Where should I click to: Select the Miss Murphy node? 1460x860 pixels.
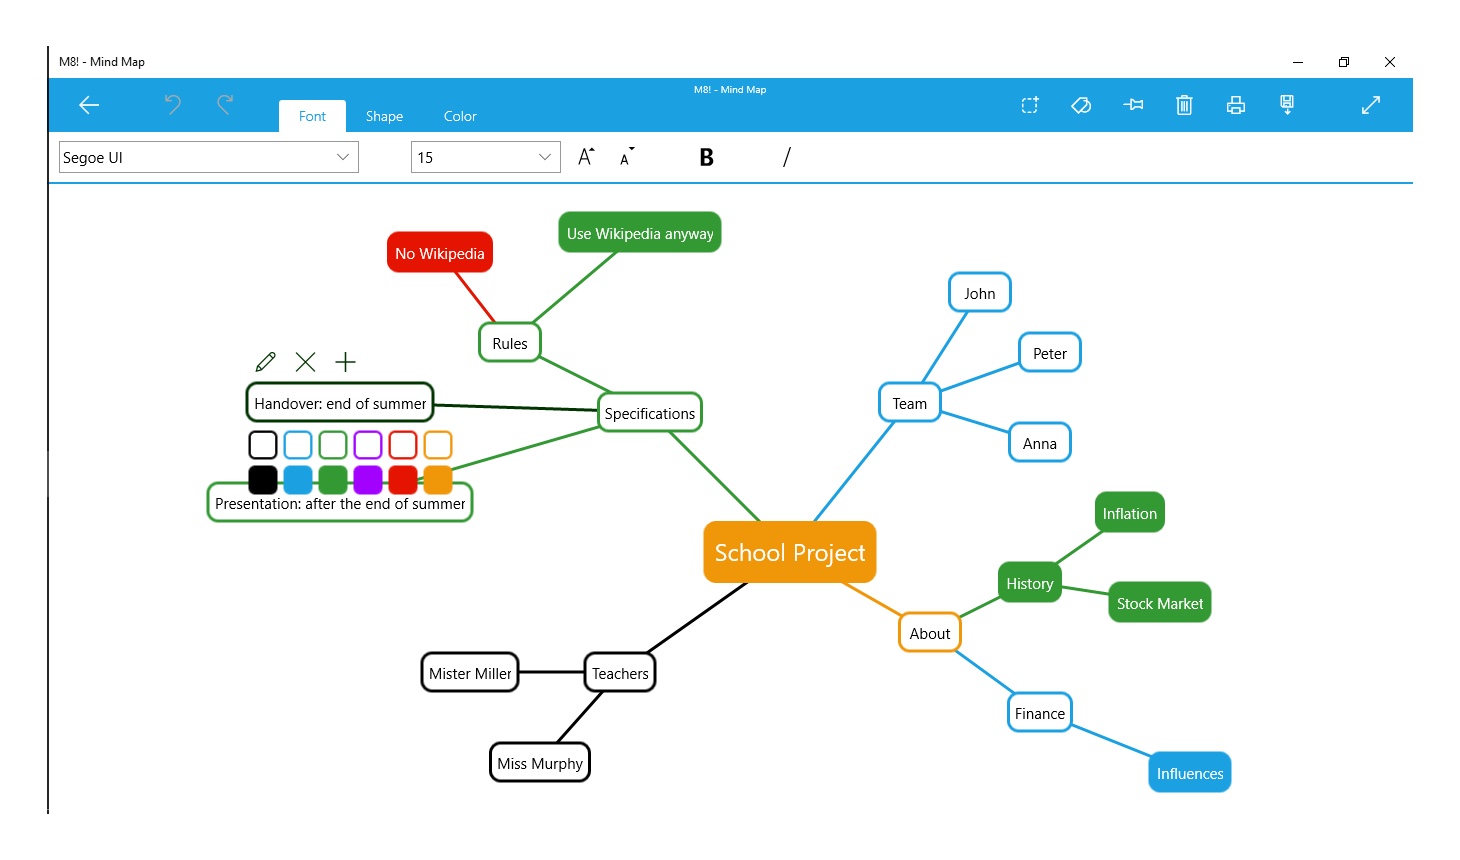[x=540, y=763]
